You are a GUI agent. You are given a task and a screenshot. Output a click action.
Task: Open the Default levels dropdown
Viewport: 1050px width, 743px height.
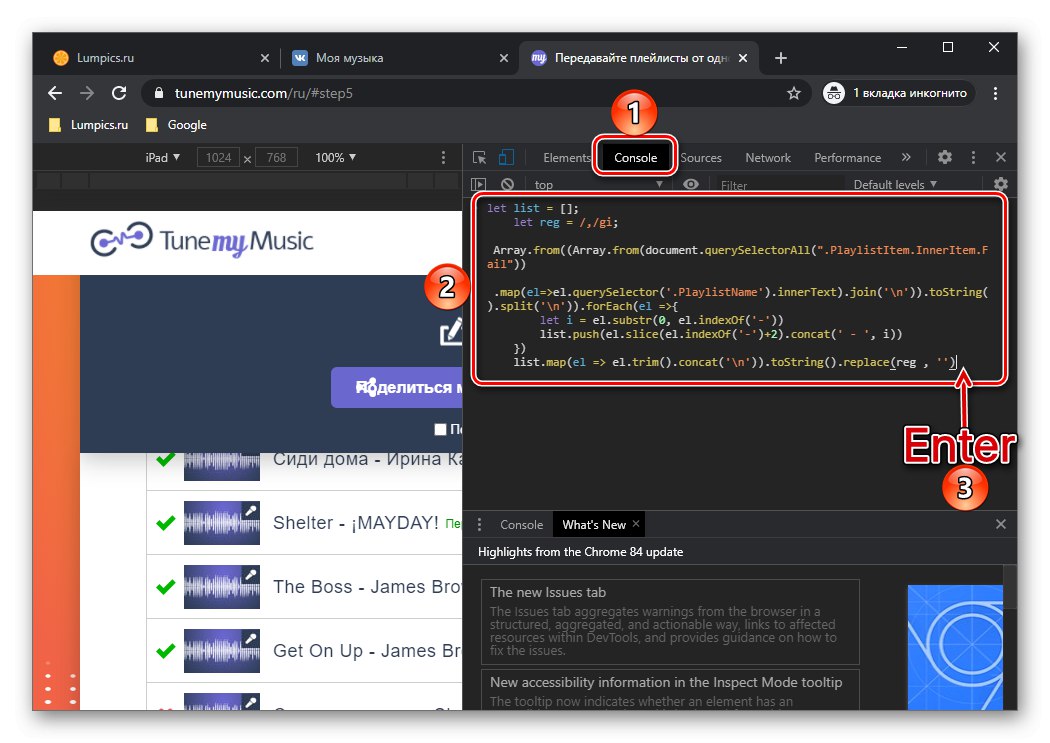click(893, 184)
